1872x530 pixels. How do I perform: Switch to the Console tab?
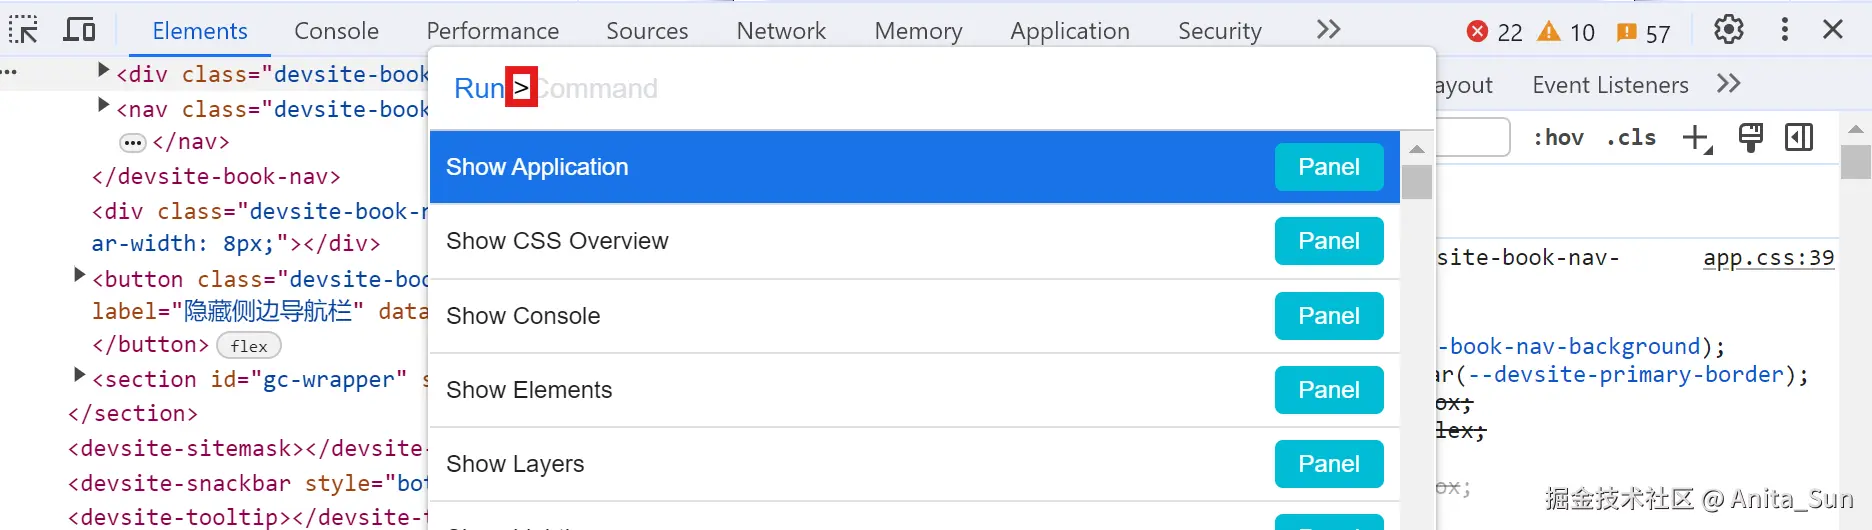click(336, 31)
